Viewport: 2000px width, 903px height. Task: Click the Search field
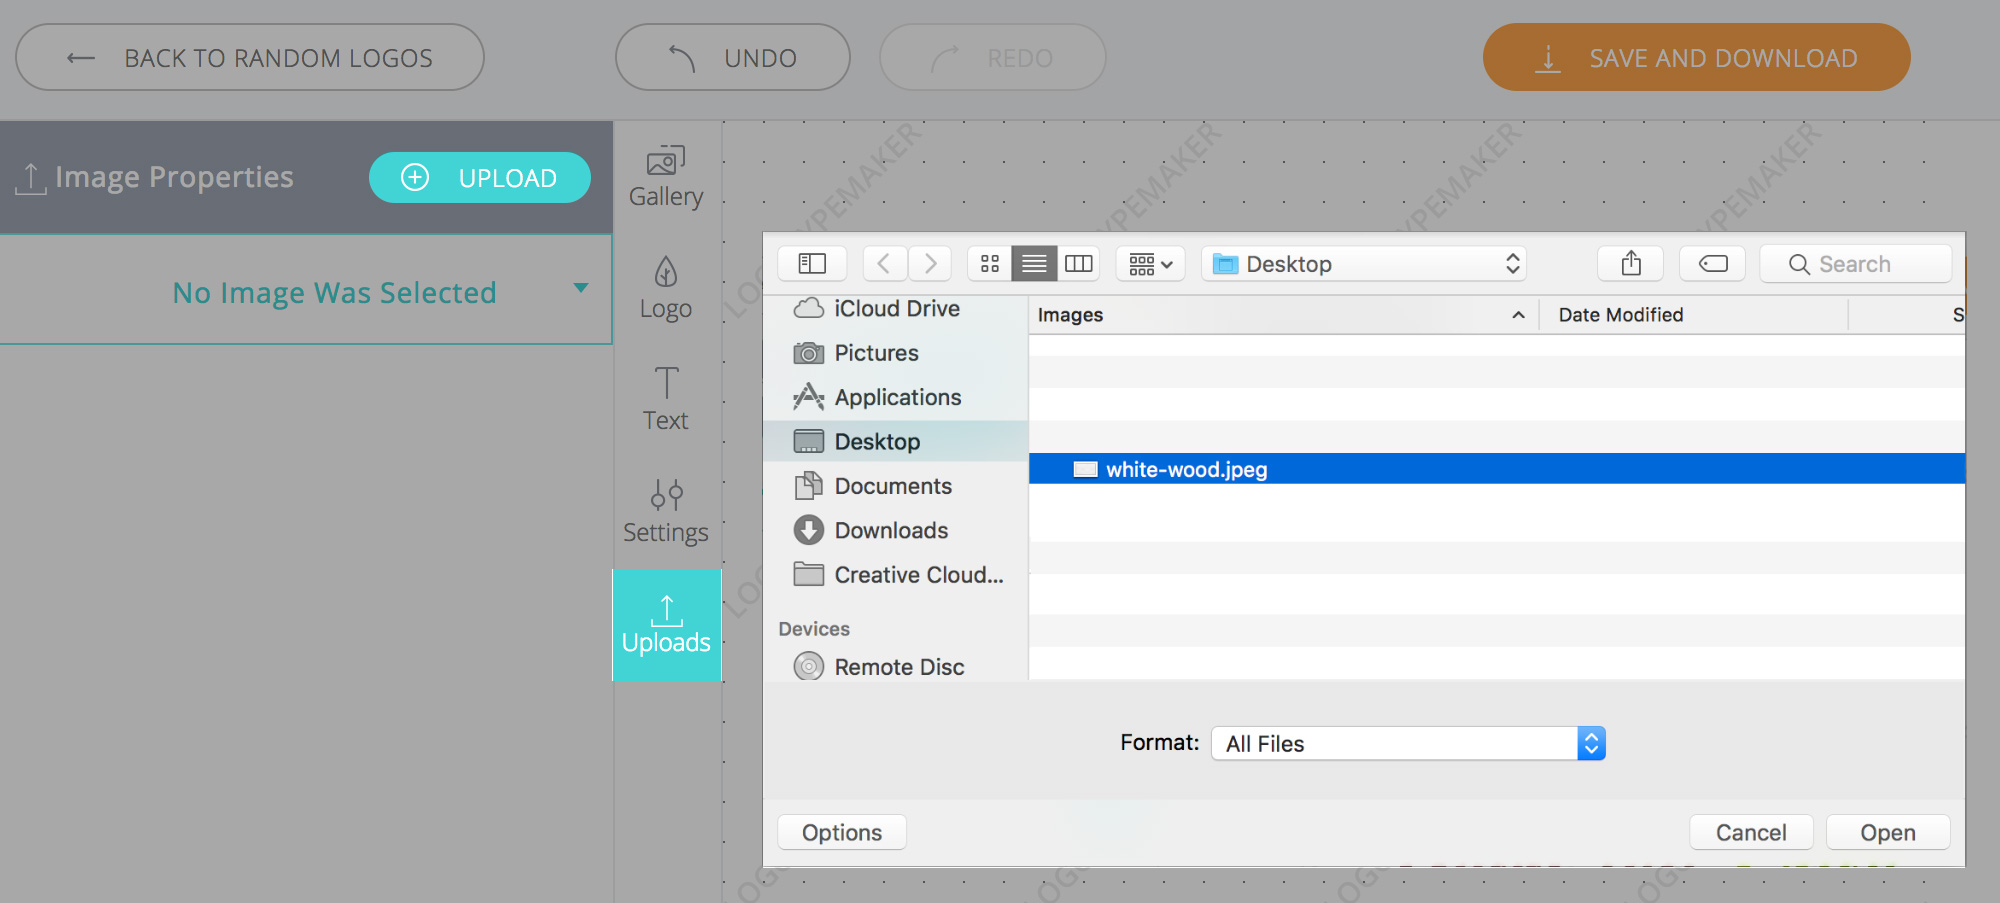pyautogui.click(x=1855, y=264)
